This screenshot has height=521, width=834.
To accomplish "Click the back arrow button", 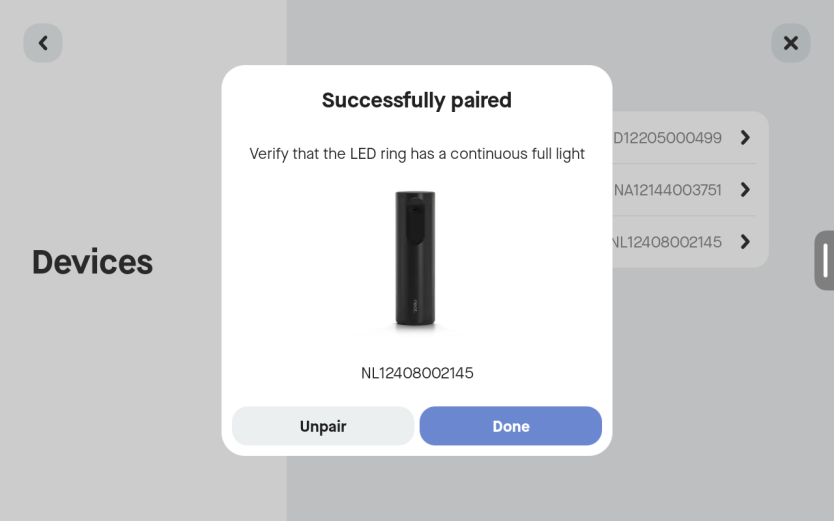I will pyautogui.click(x=43, y=43).
